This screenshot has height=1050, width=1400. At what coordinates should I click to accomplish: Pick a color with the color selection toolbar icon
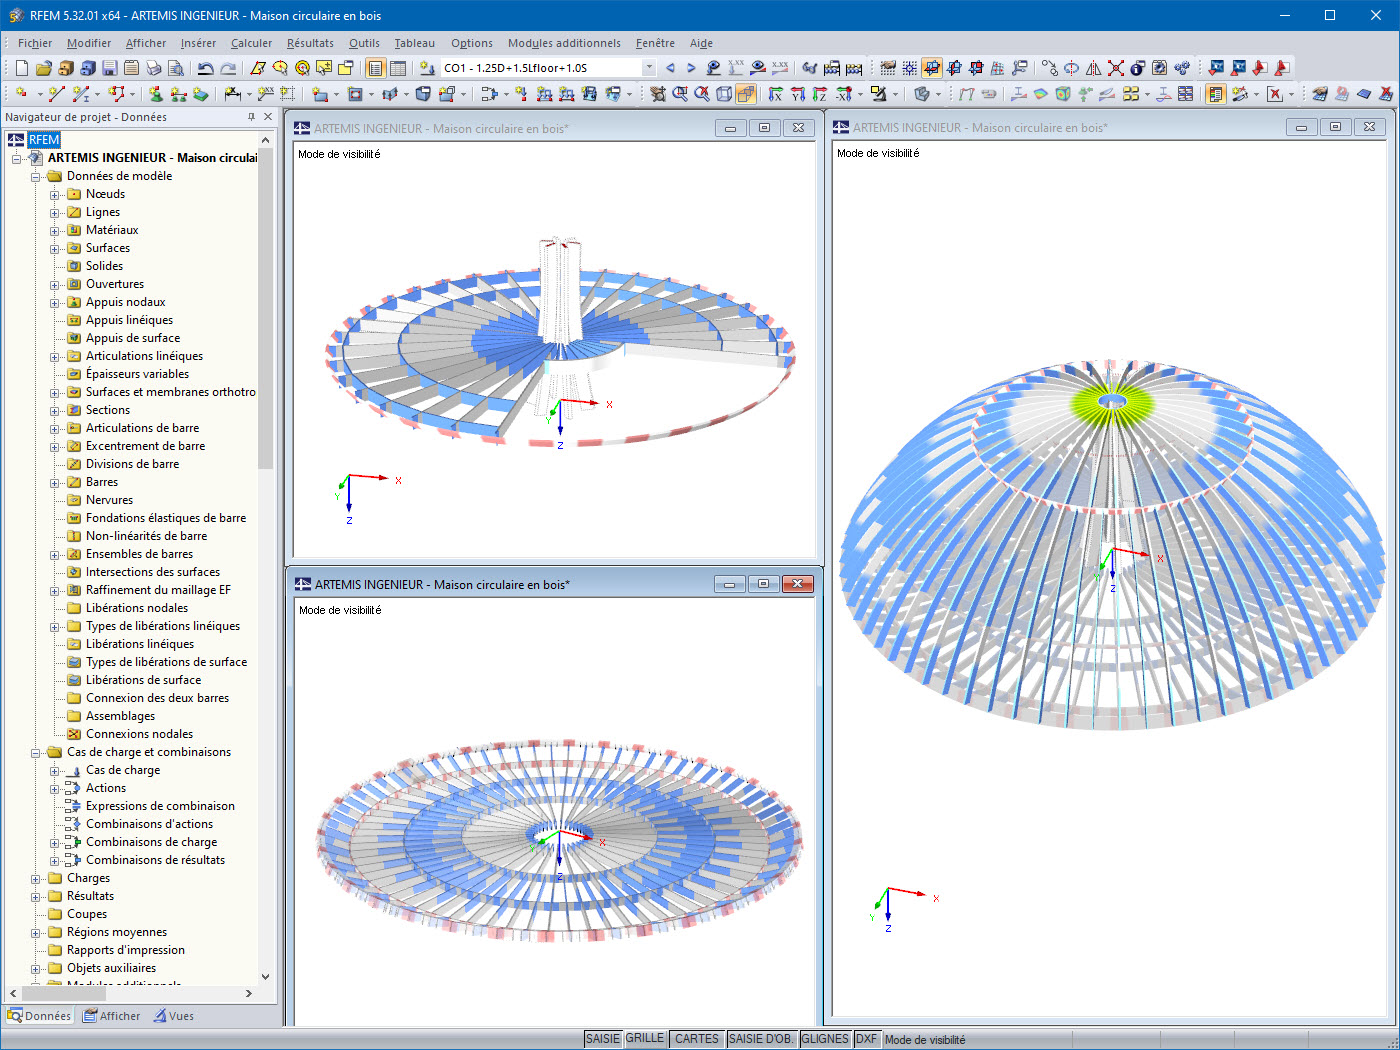point(879,95)
